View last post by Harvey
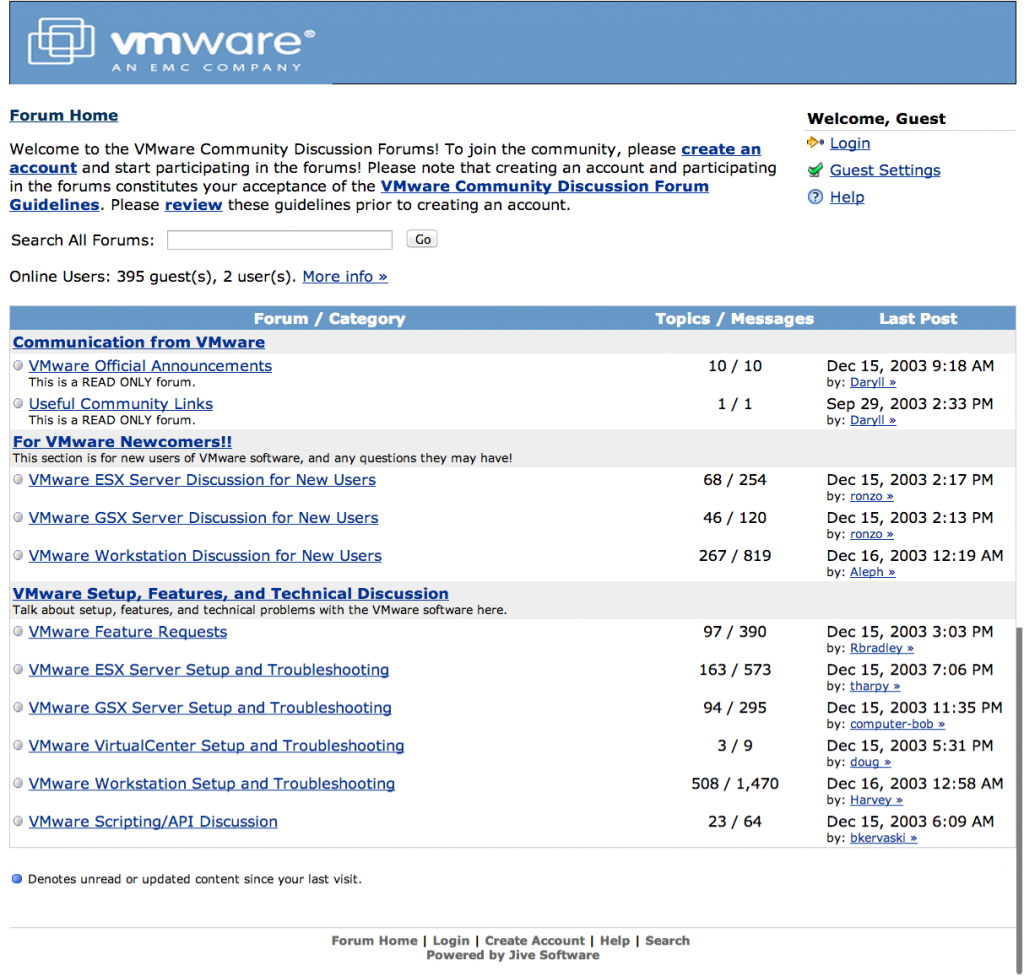This screenshot has height=976, width=1024. coord(876,800)
